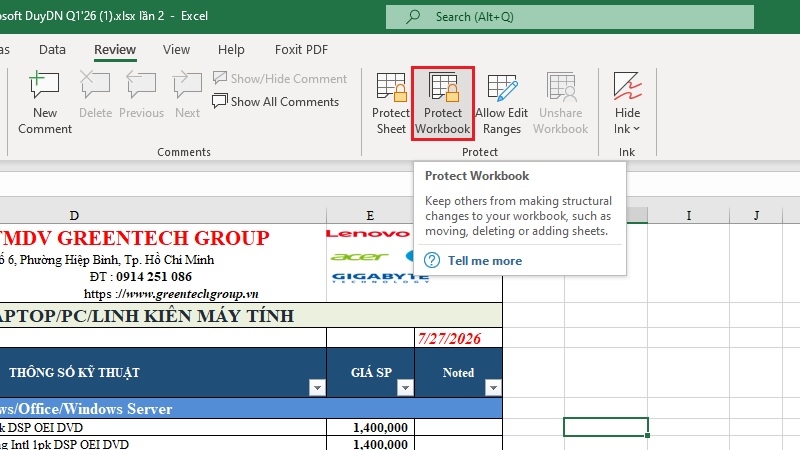Open filter dropdown for Noted column
The image size is (800, 450).
[493, 388]
